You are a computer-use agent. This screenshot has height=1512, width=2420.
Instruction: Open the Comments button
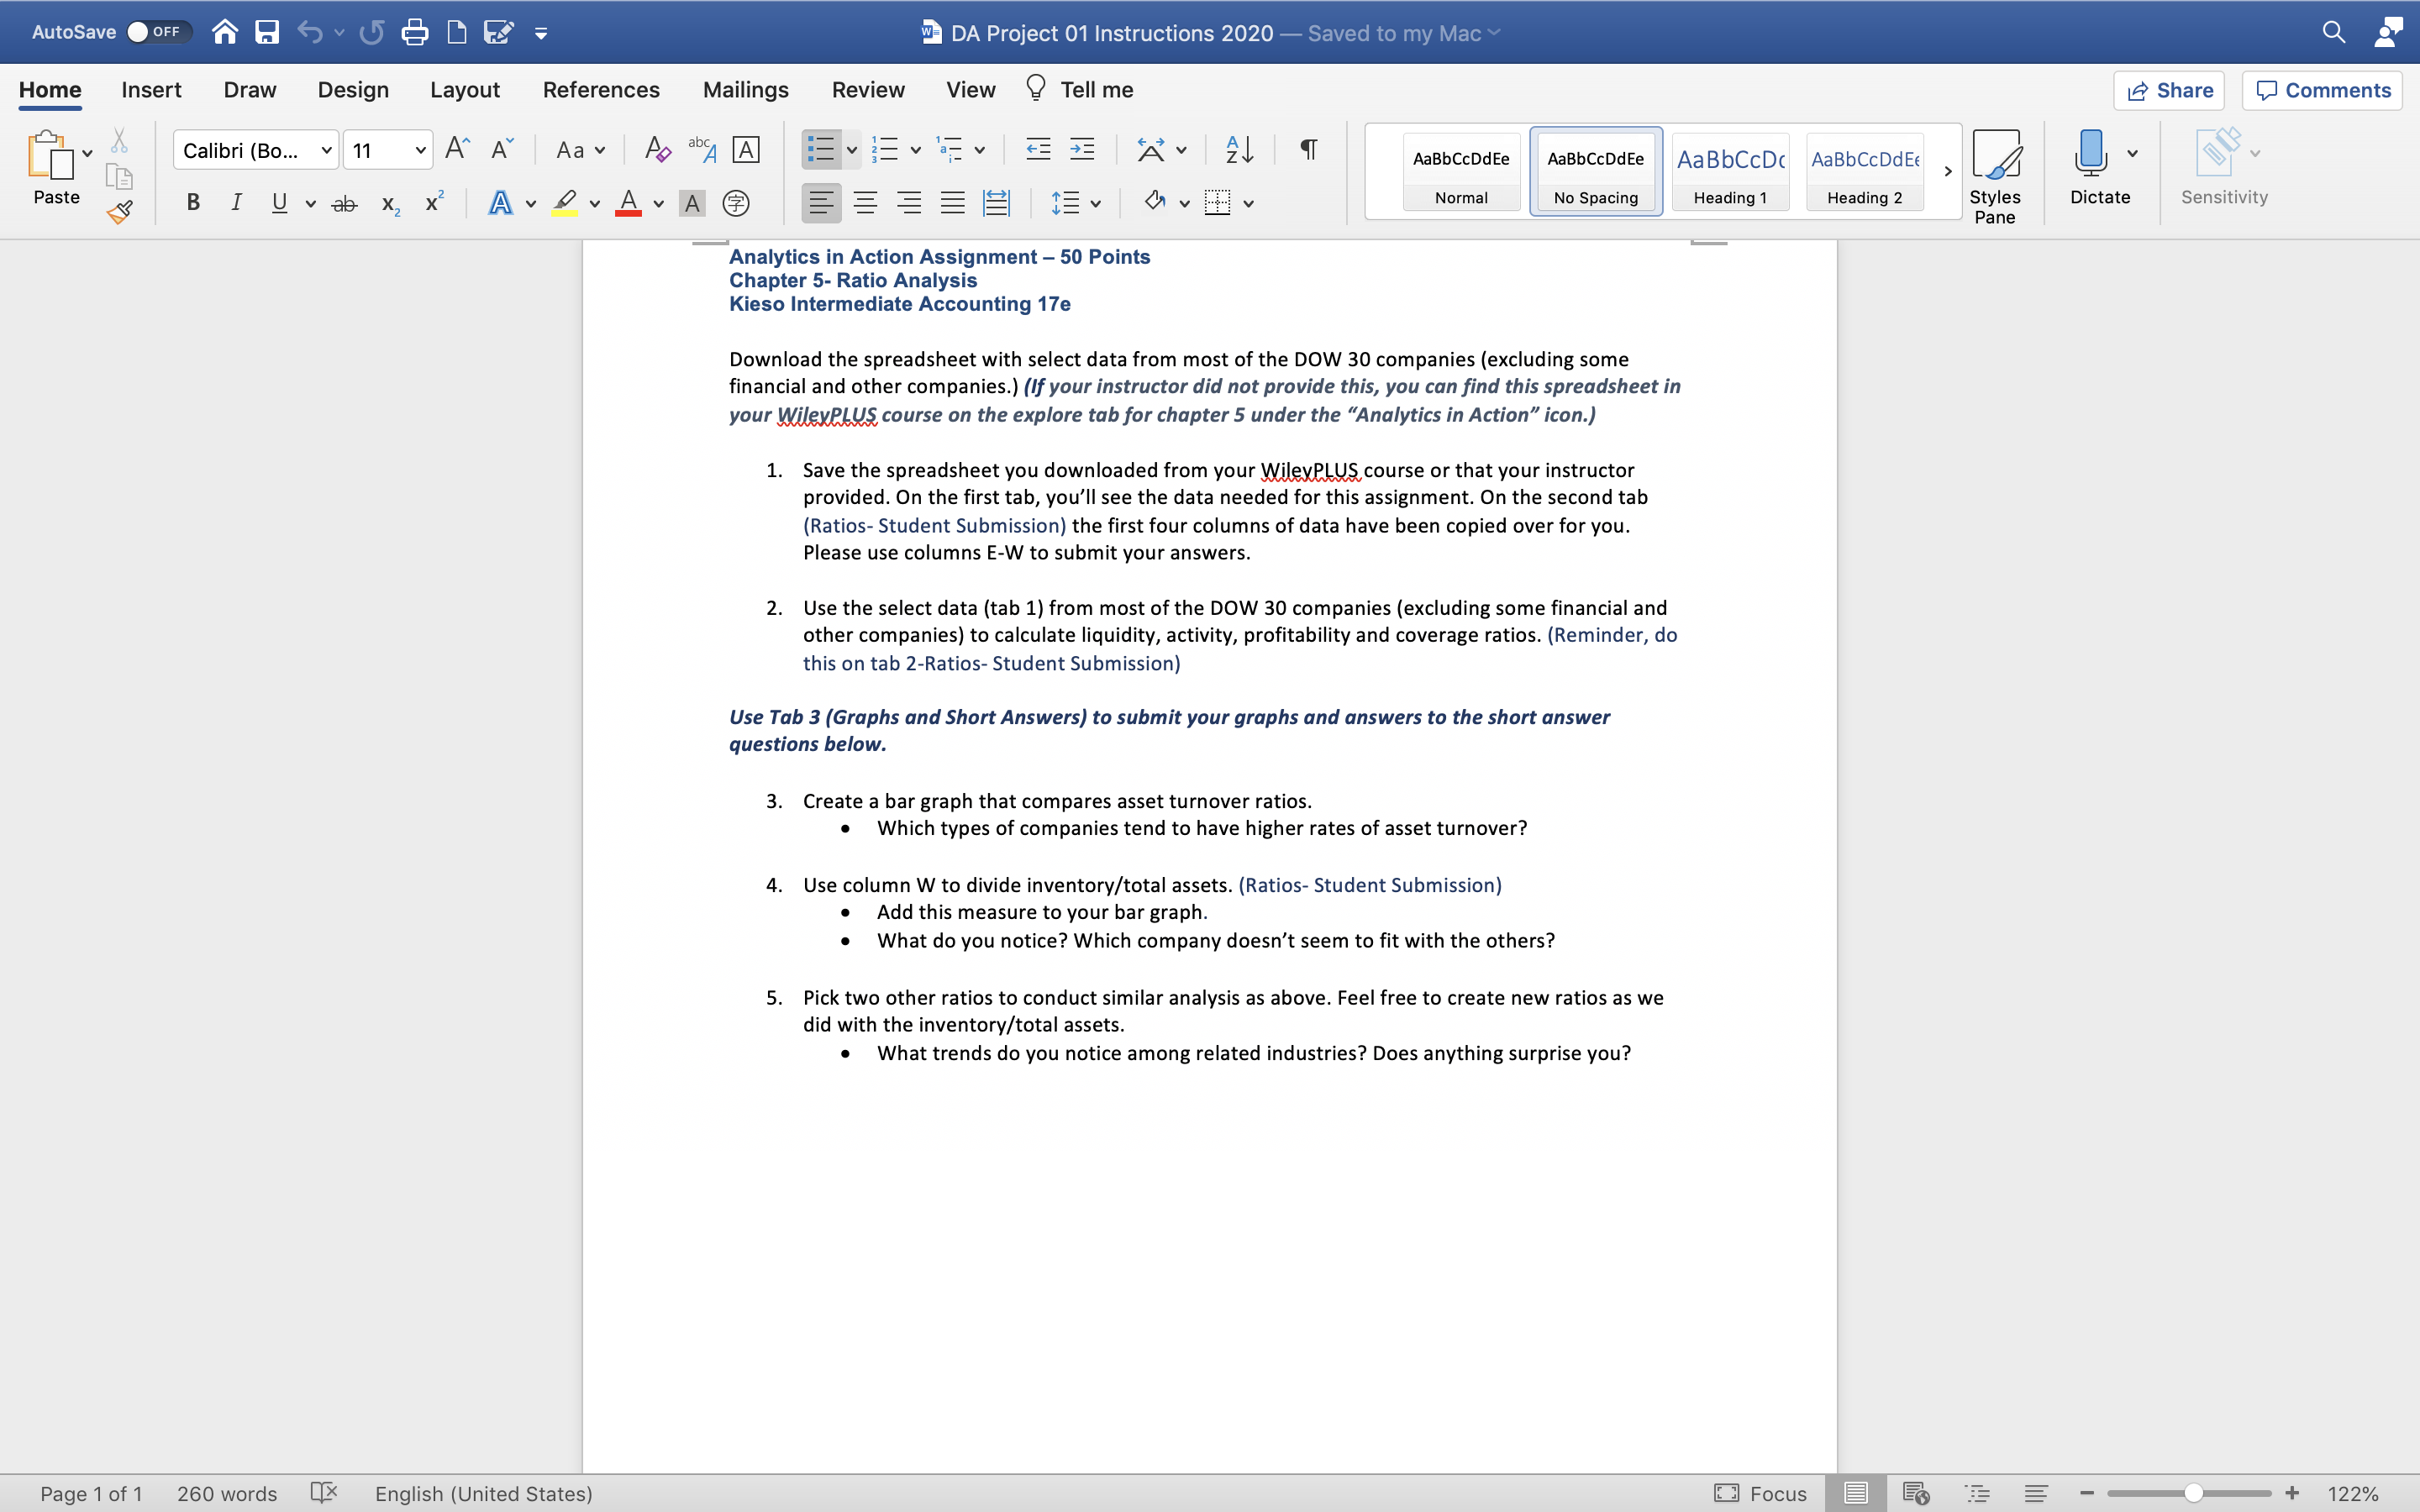point(2322,90)
